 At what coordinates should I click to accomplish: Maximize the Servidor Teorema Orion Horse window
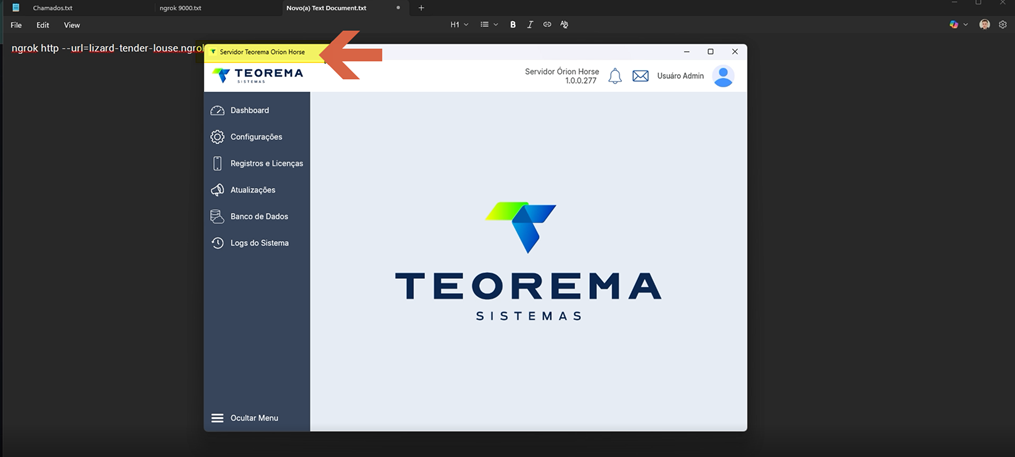point(710,52)
